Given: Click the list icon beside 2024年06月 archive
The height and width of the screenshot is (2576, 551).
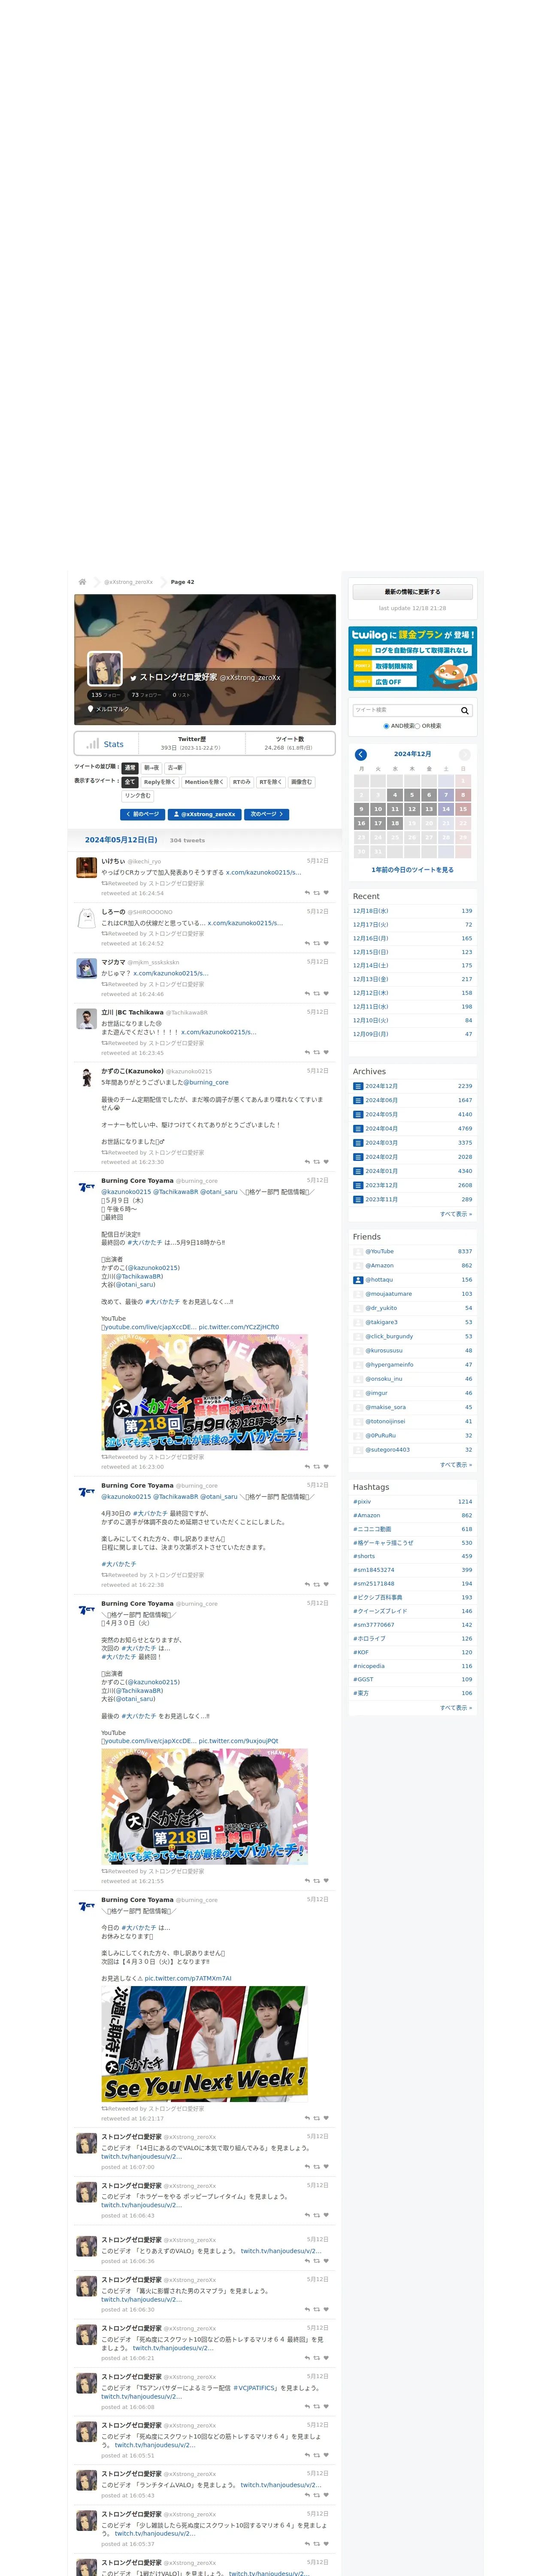Looking at the screenshot, I should (x=358, y=1100).
